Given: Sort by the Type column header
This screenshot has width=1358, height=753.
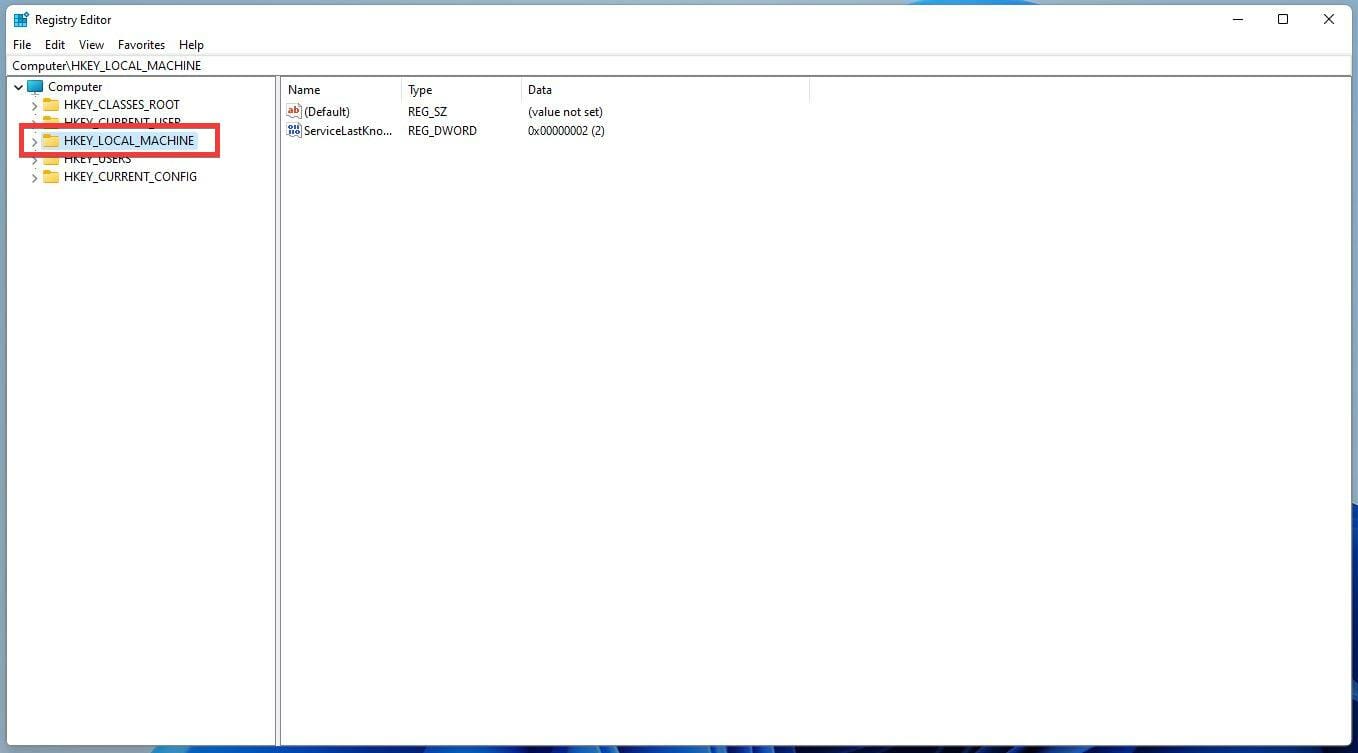Looking at the screenshot, I should [461, 90].
